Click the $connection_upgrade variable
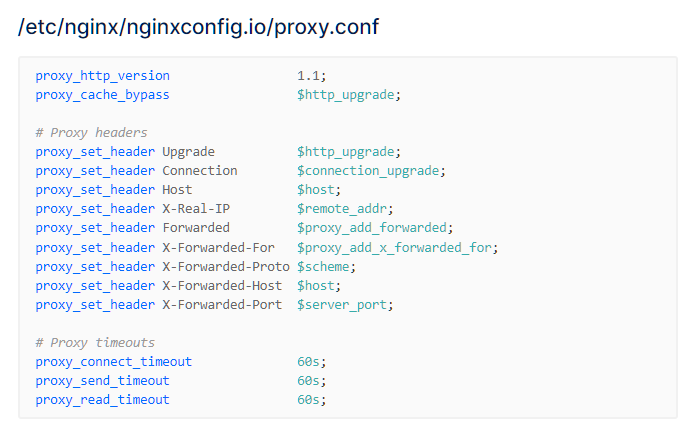The image size is (698, 440). [x=368, y=171]
